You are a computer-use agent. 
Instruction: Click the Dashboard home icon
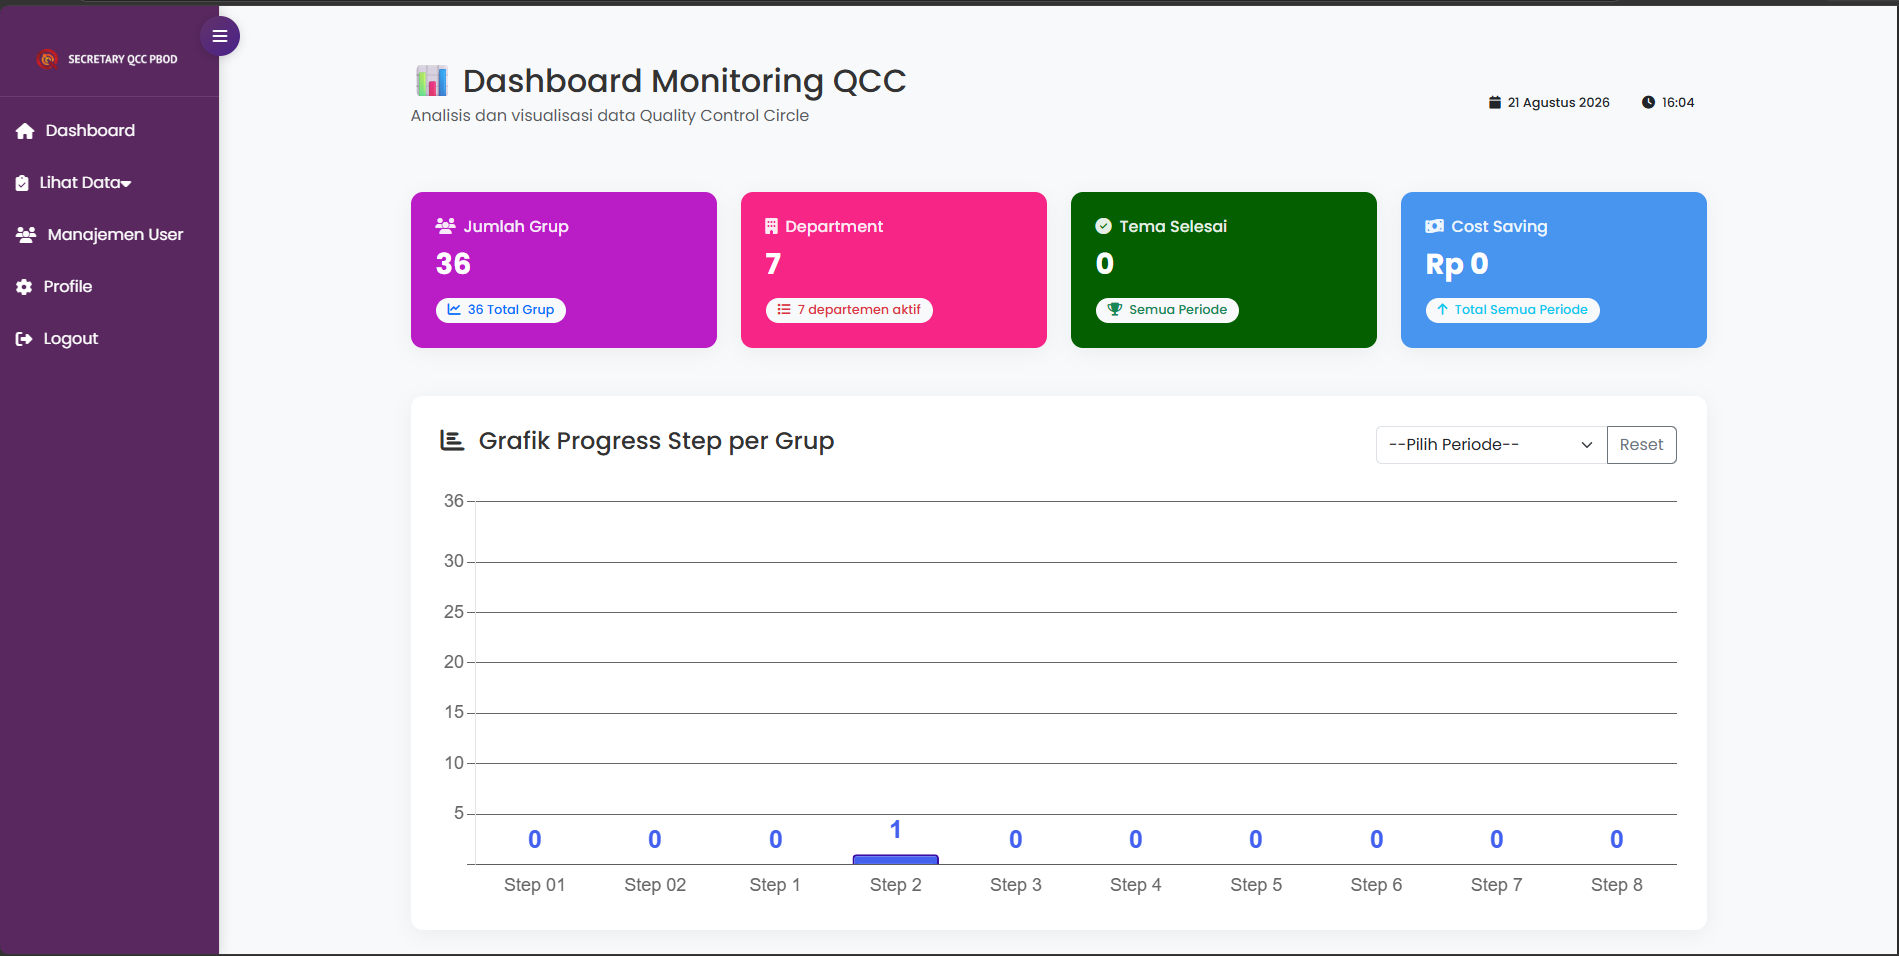tap(25, 131)
